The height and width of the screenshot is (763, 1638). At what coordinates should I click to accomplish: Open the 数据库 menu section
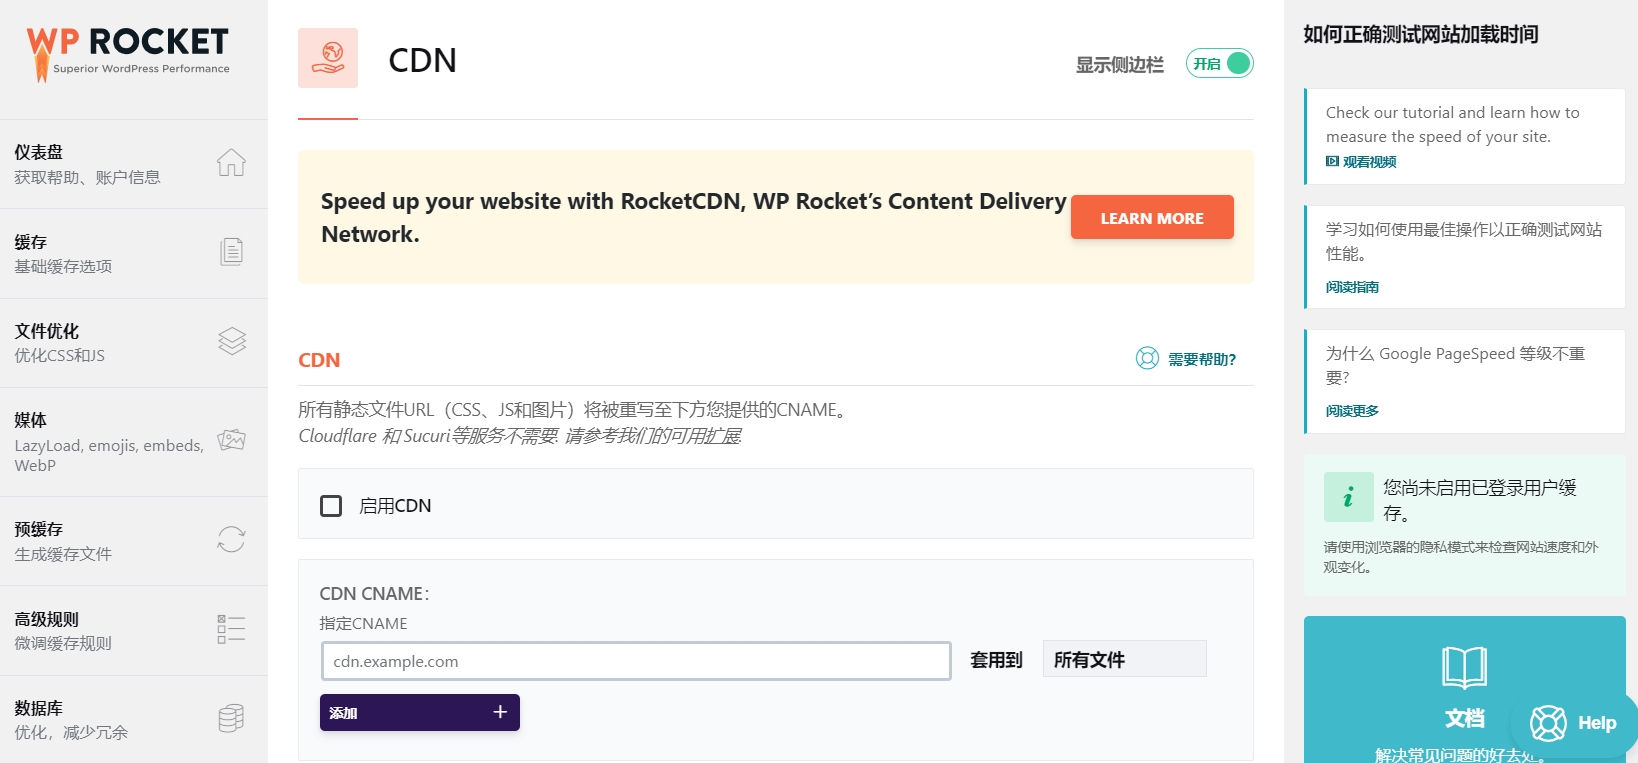134,719
